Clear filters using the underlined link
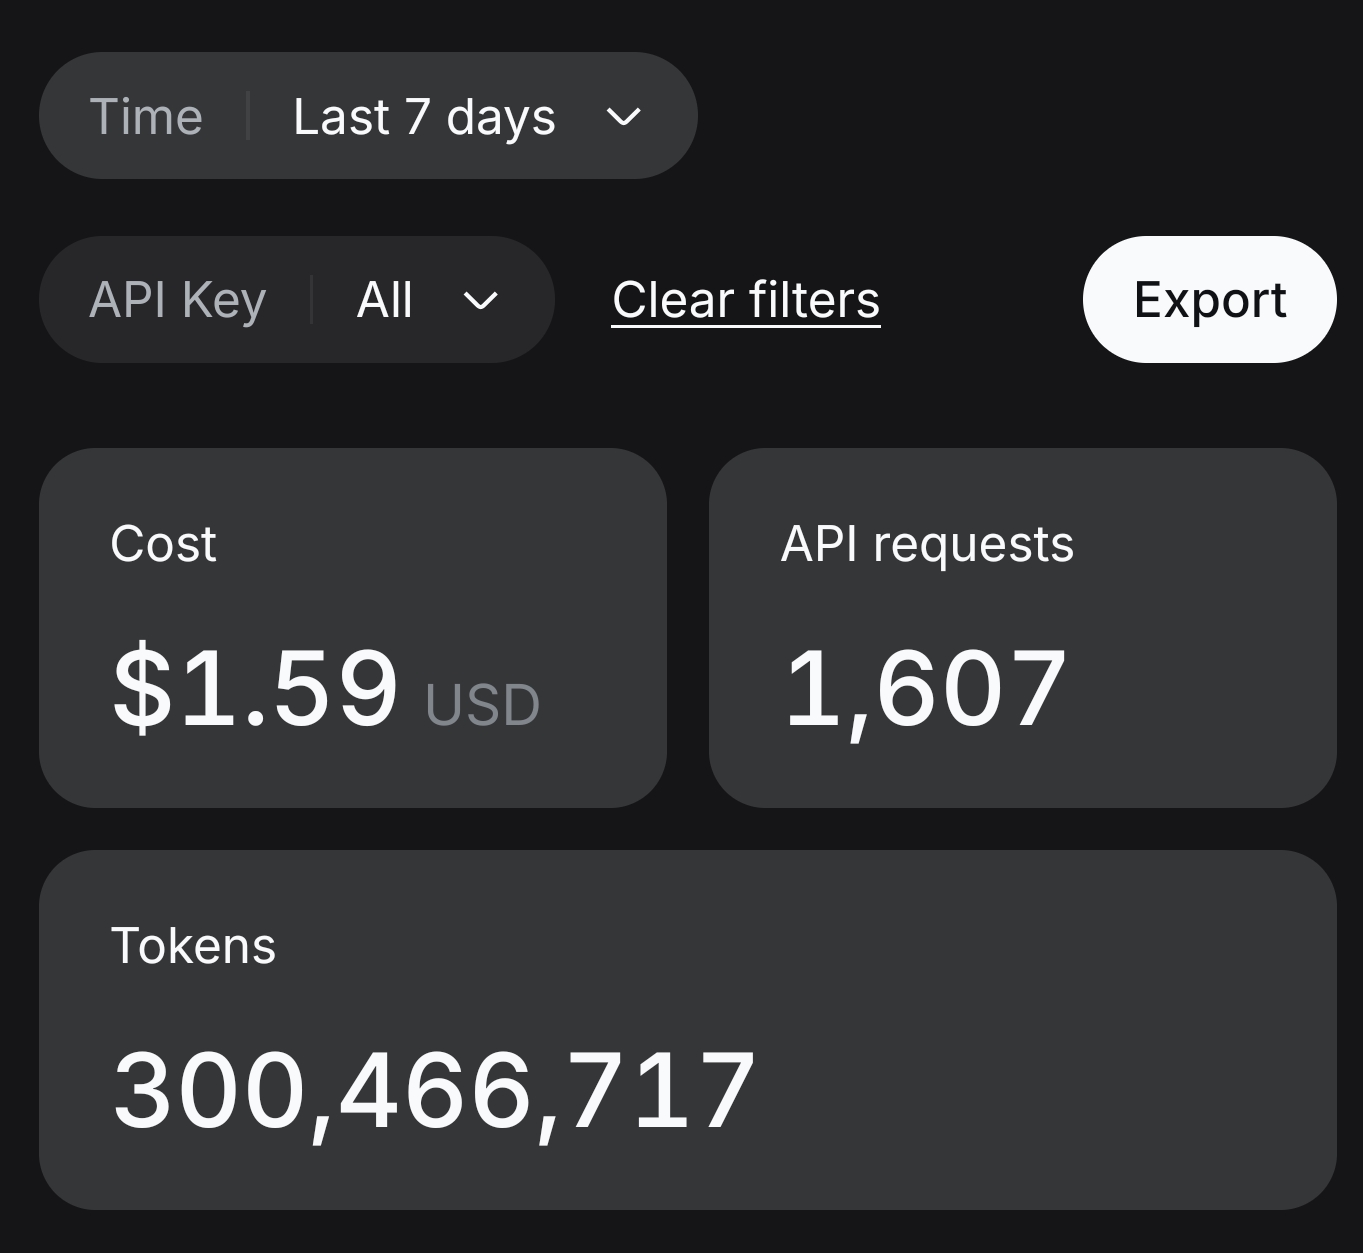 point(746,300)
